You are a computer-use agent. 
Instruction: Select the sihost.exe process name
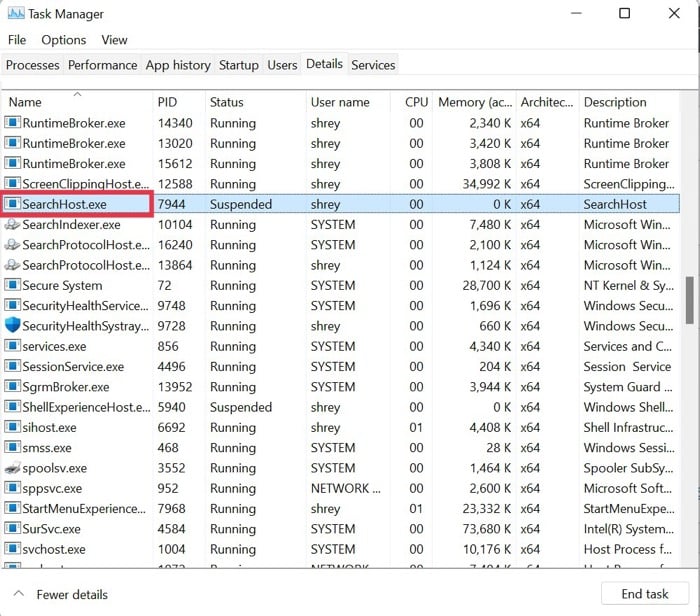pyautogui.click(x=49, y=427)
